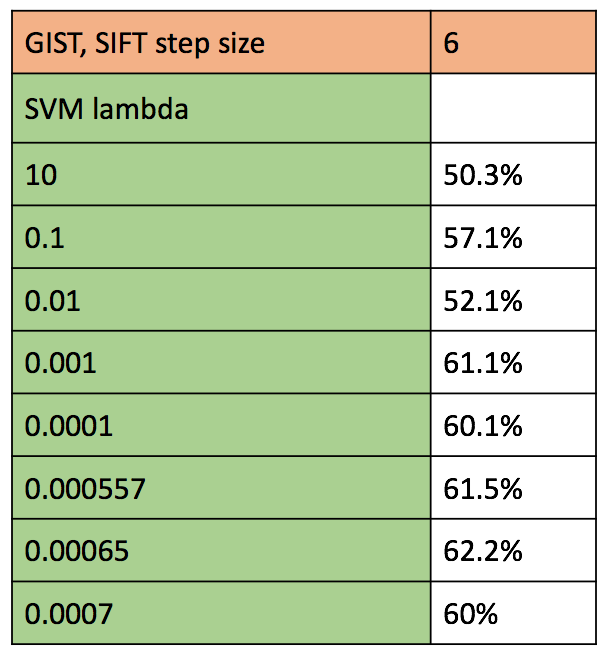Click the lambda value 10 cell
The height and width of the screenshot is (652, 606).
pos(221,174)
